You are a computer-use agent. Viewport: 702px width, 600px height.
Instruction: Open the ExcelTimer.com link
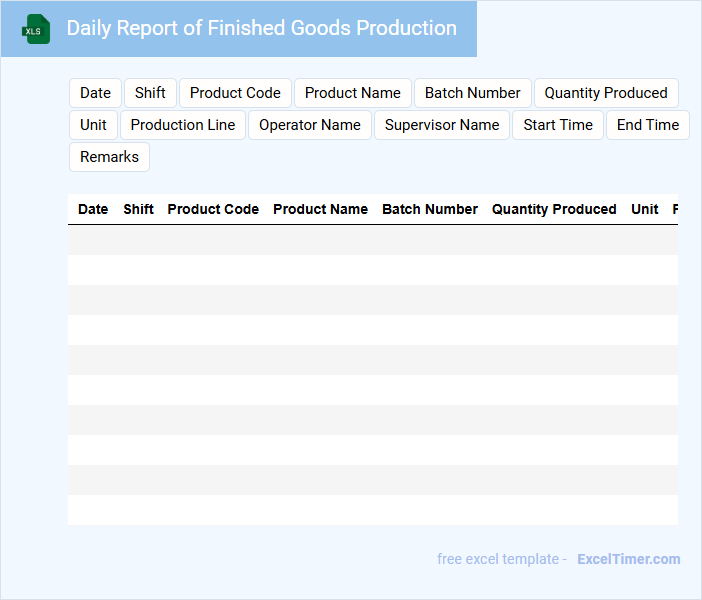[x=628, y=559]
